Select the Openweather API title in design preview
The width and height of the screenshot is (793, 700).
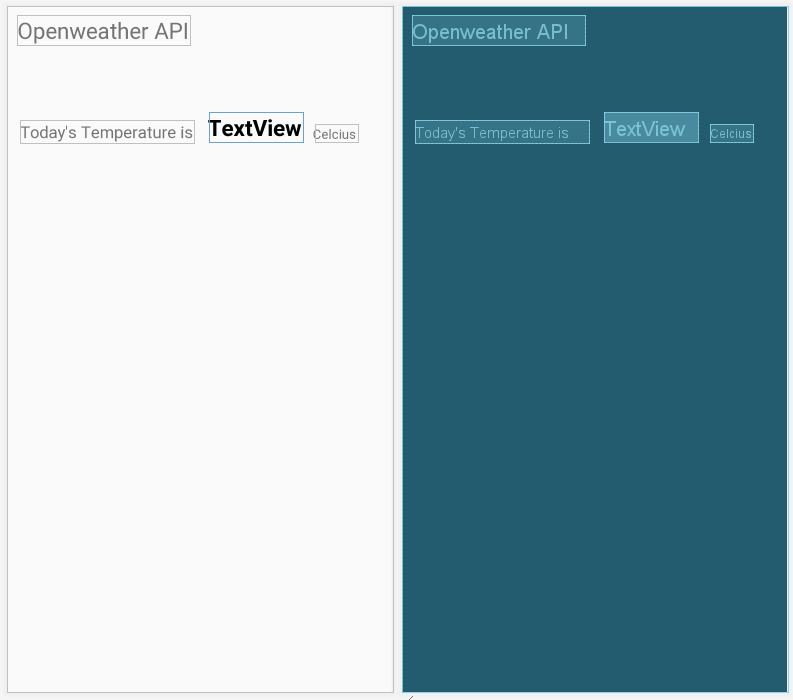103,31
